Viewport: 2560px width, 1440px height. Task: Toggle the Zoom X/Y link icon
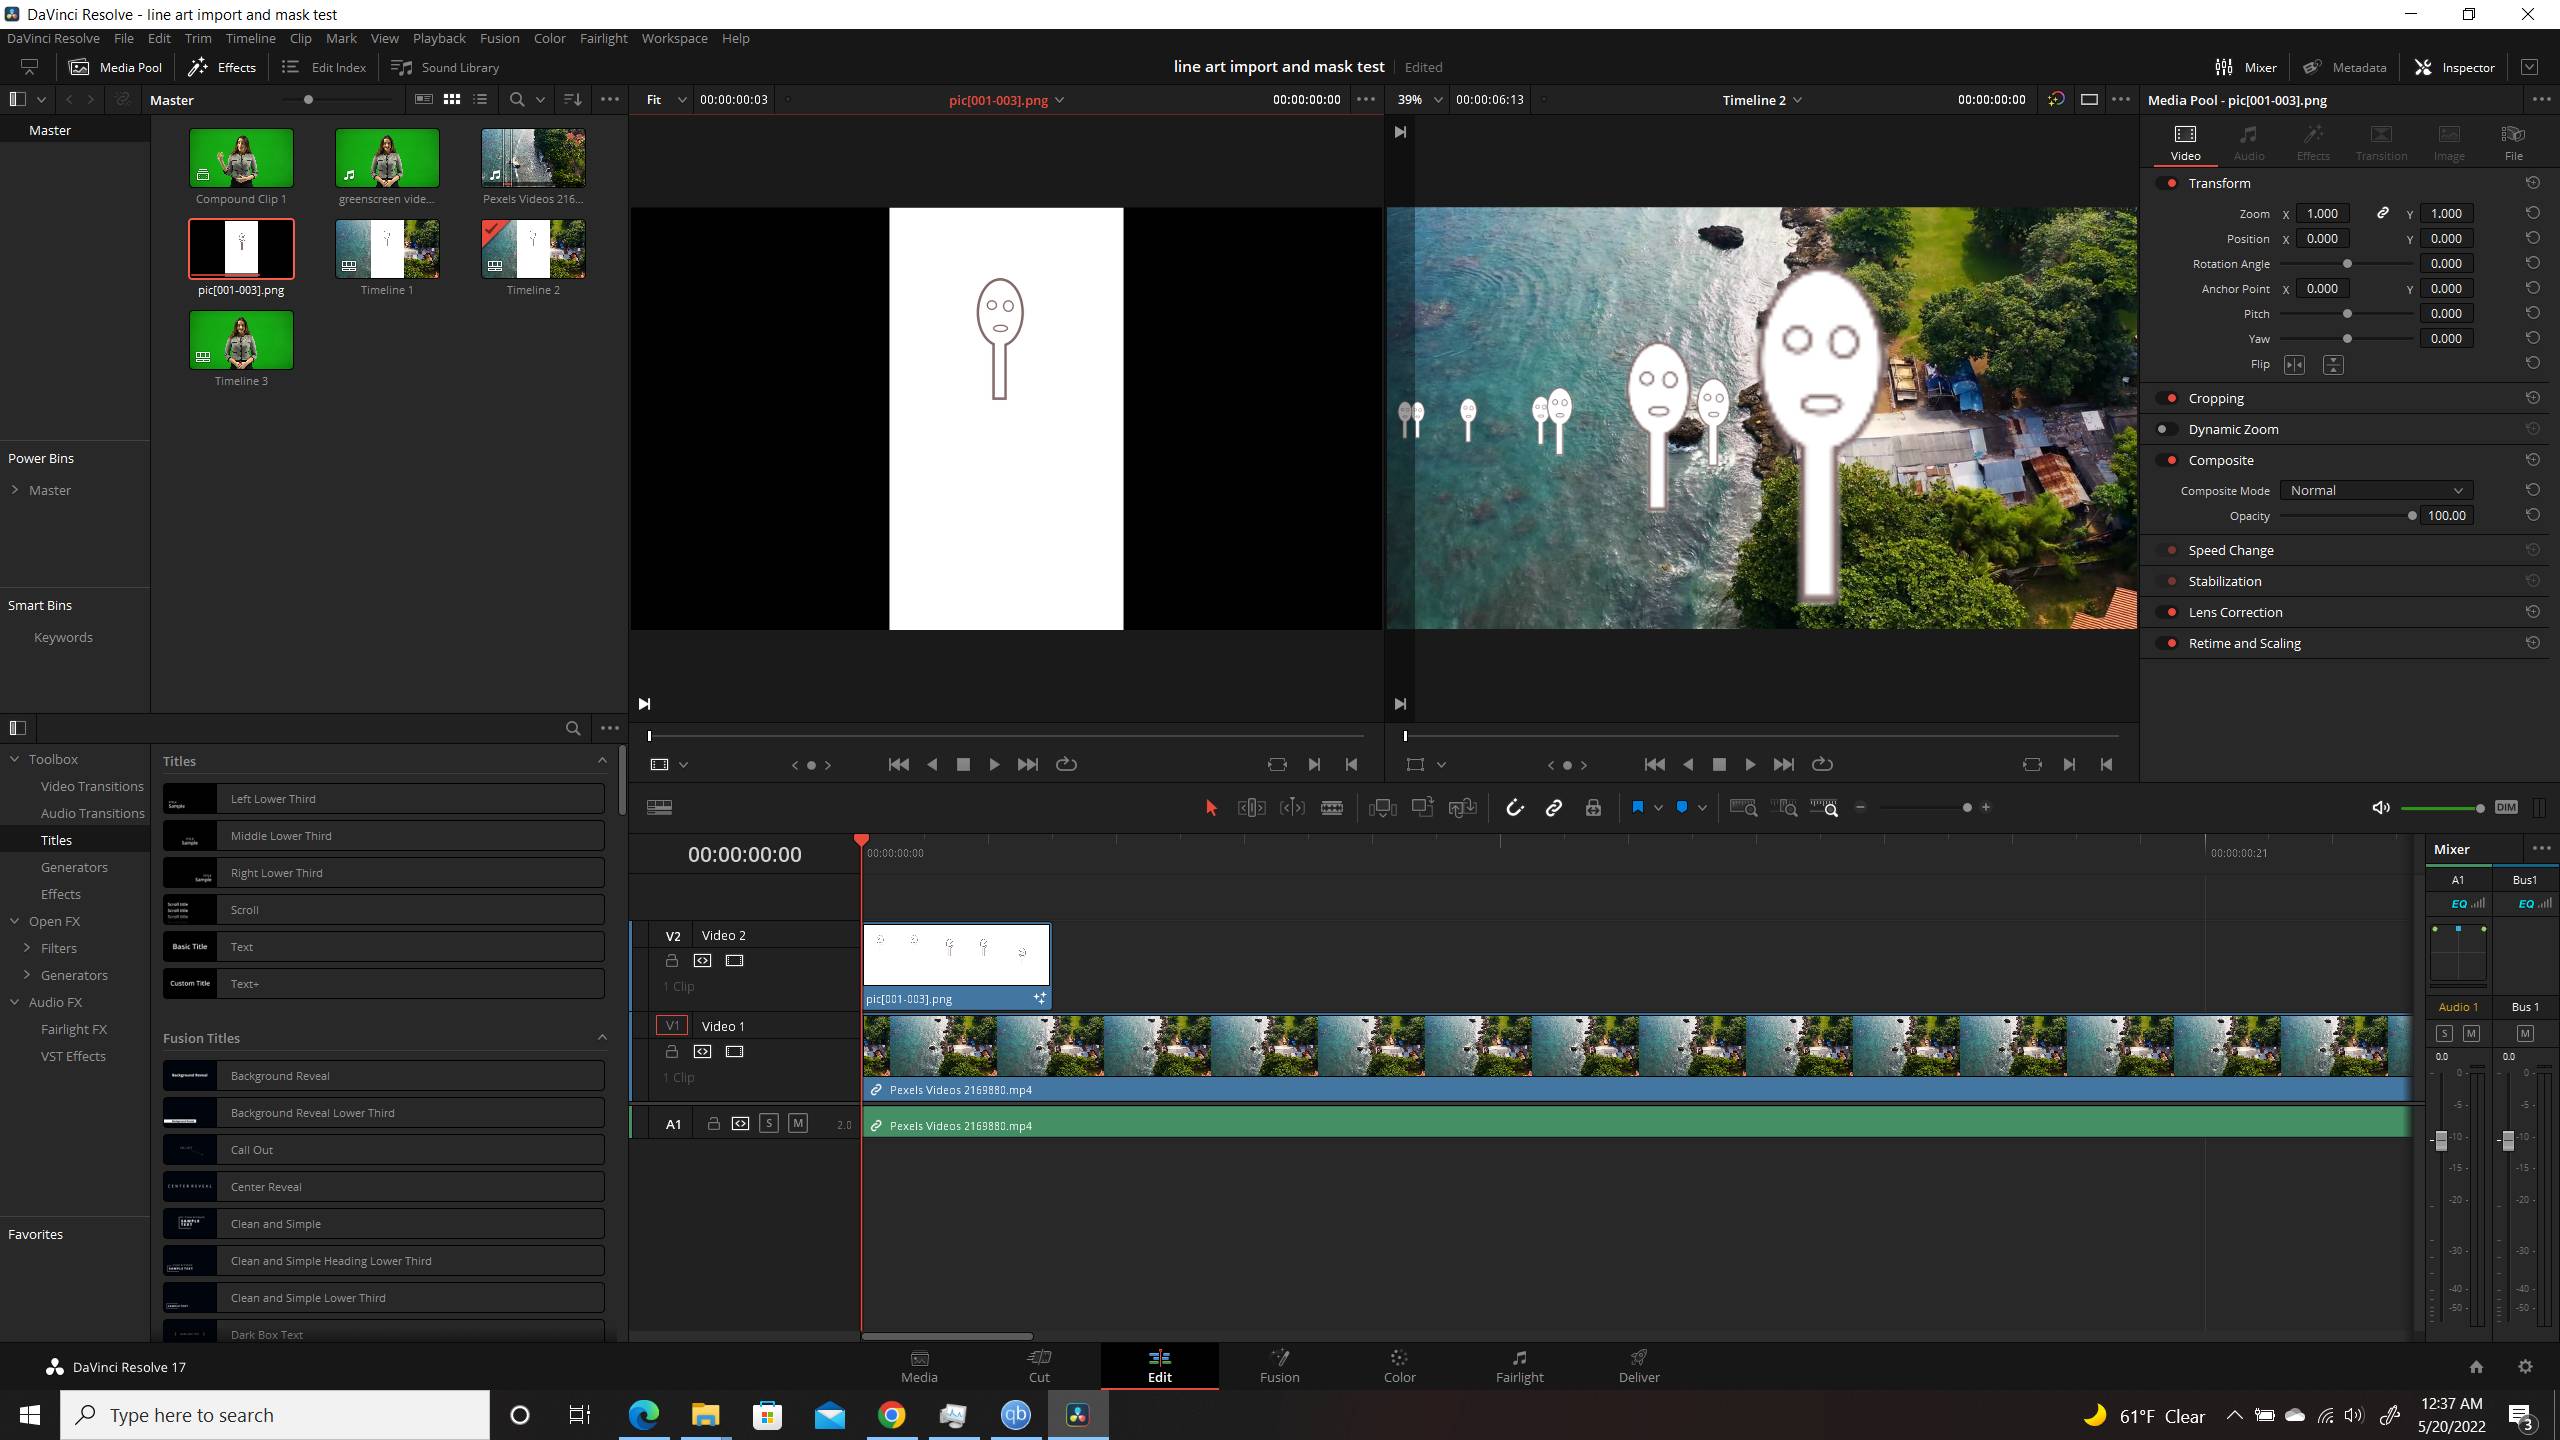click(2383, 213)
